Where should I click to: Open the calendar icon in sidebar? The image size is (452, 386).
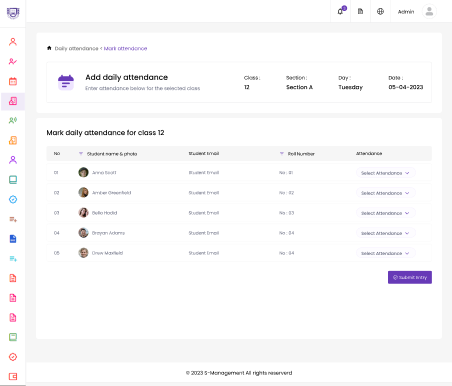pyautogui.click(x=13, y=81)
